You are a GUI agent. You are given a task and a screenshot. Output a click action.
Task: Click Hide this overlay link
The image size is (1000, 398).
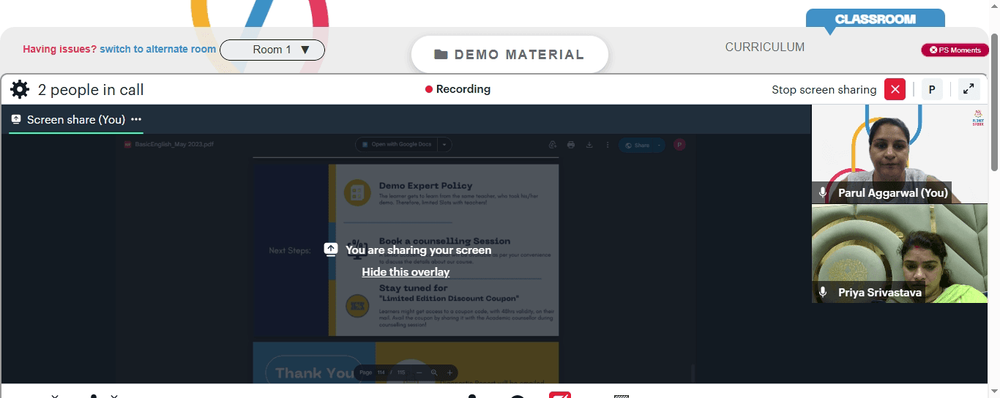tap(406, 272)
